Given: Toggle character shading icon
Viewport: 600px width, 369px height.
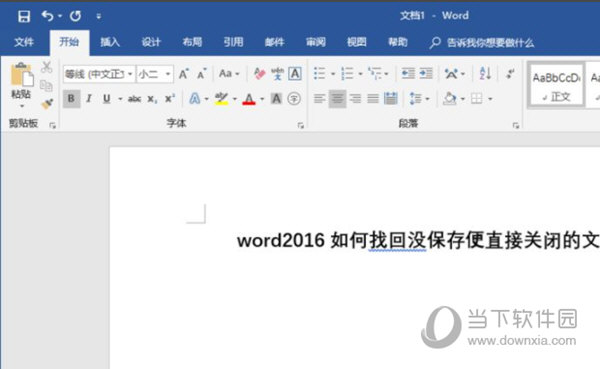Looking at the screenshot, I should point(276,99).
